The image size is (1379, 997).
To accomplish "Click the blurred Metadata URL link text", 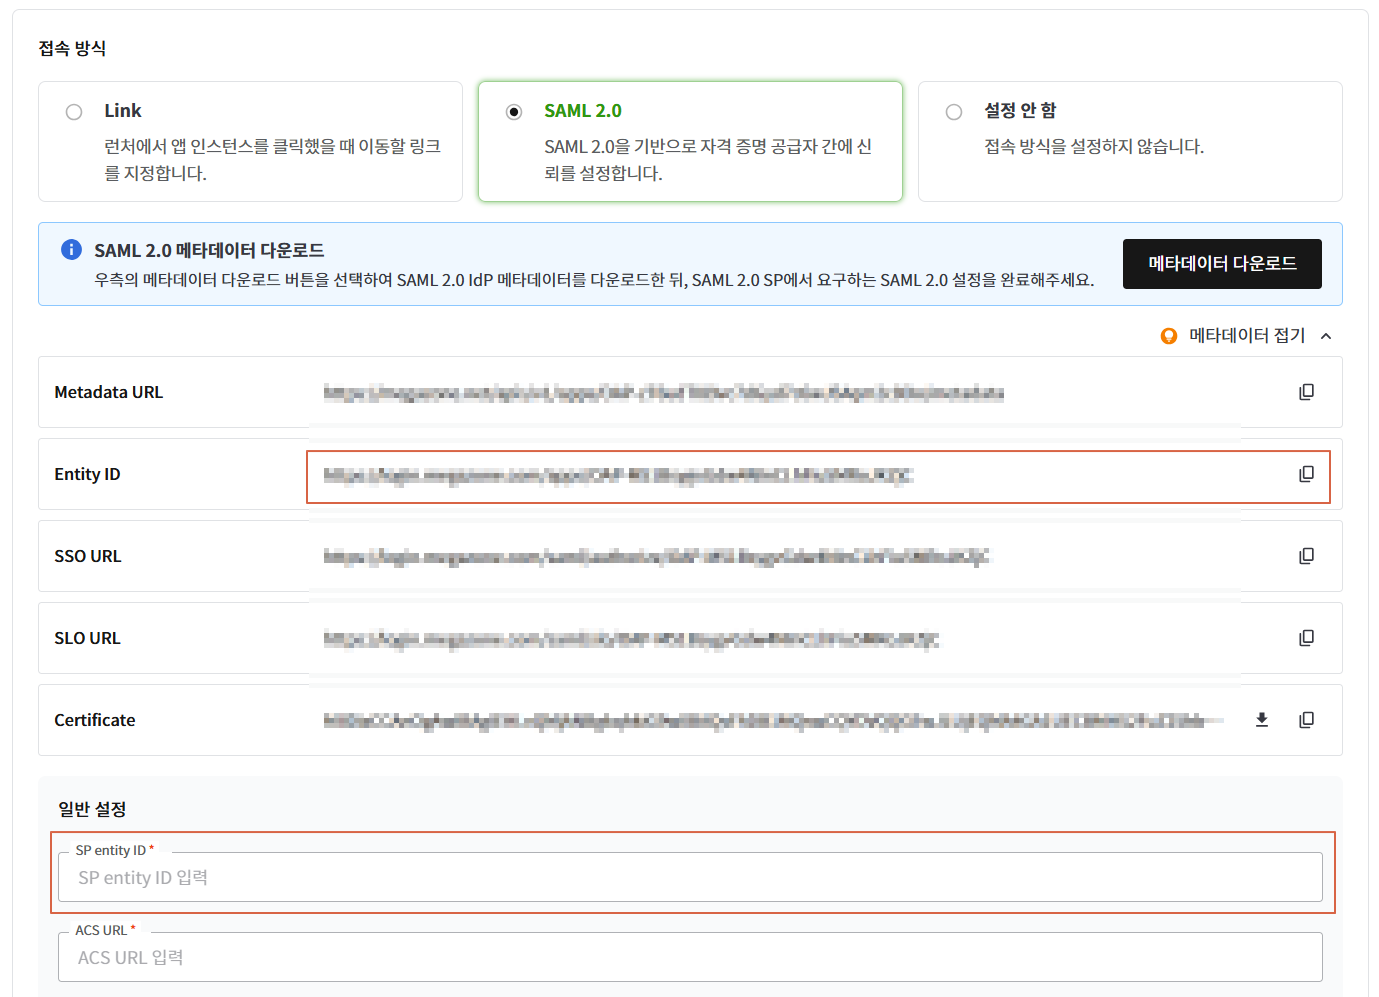I will (x=663, y=393).
